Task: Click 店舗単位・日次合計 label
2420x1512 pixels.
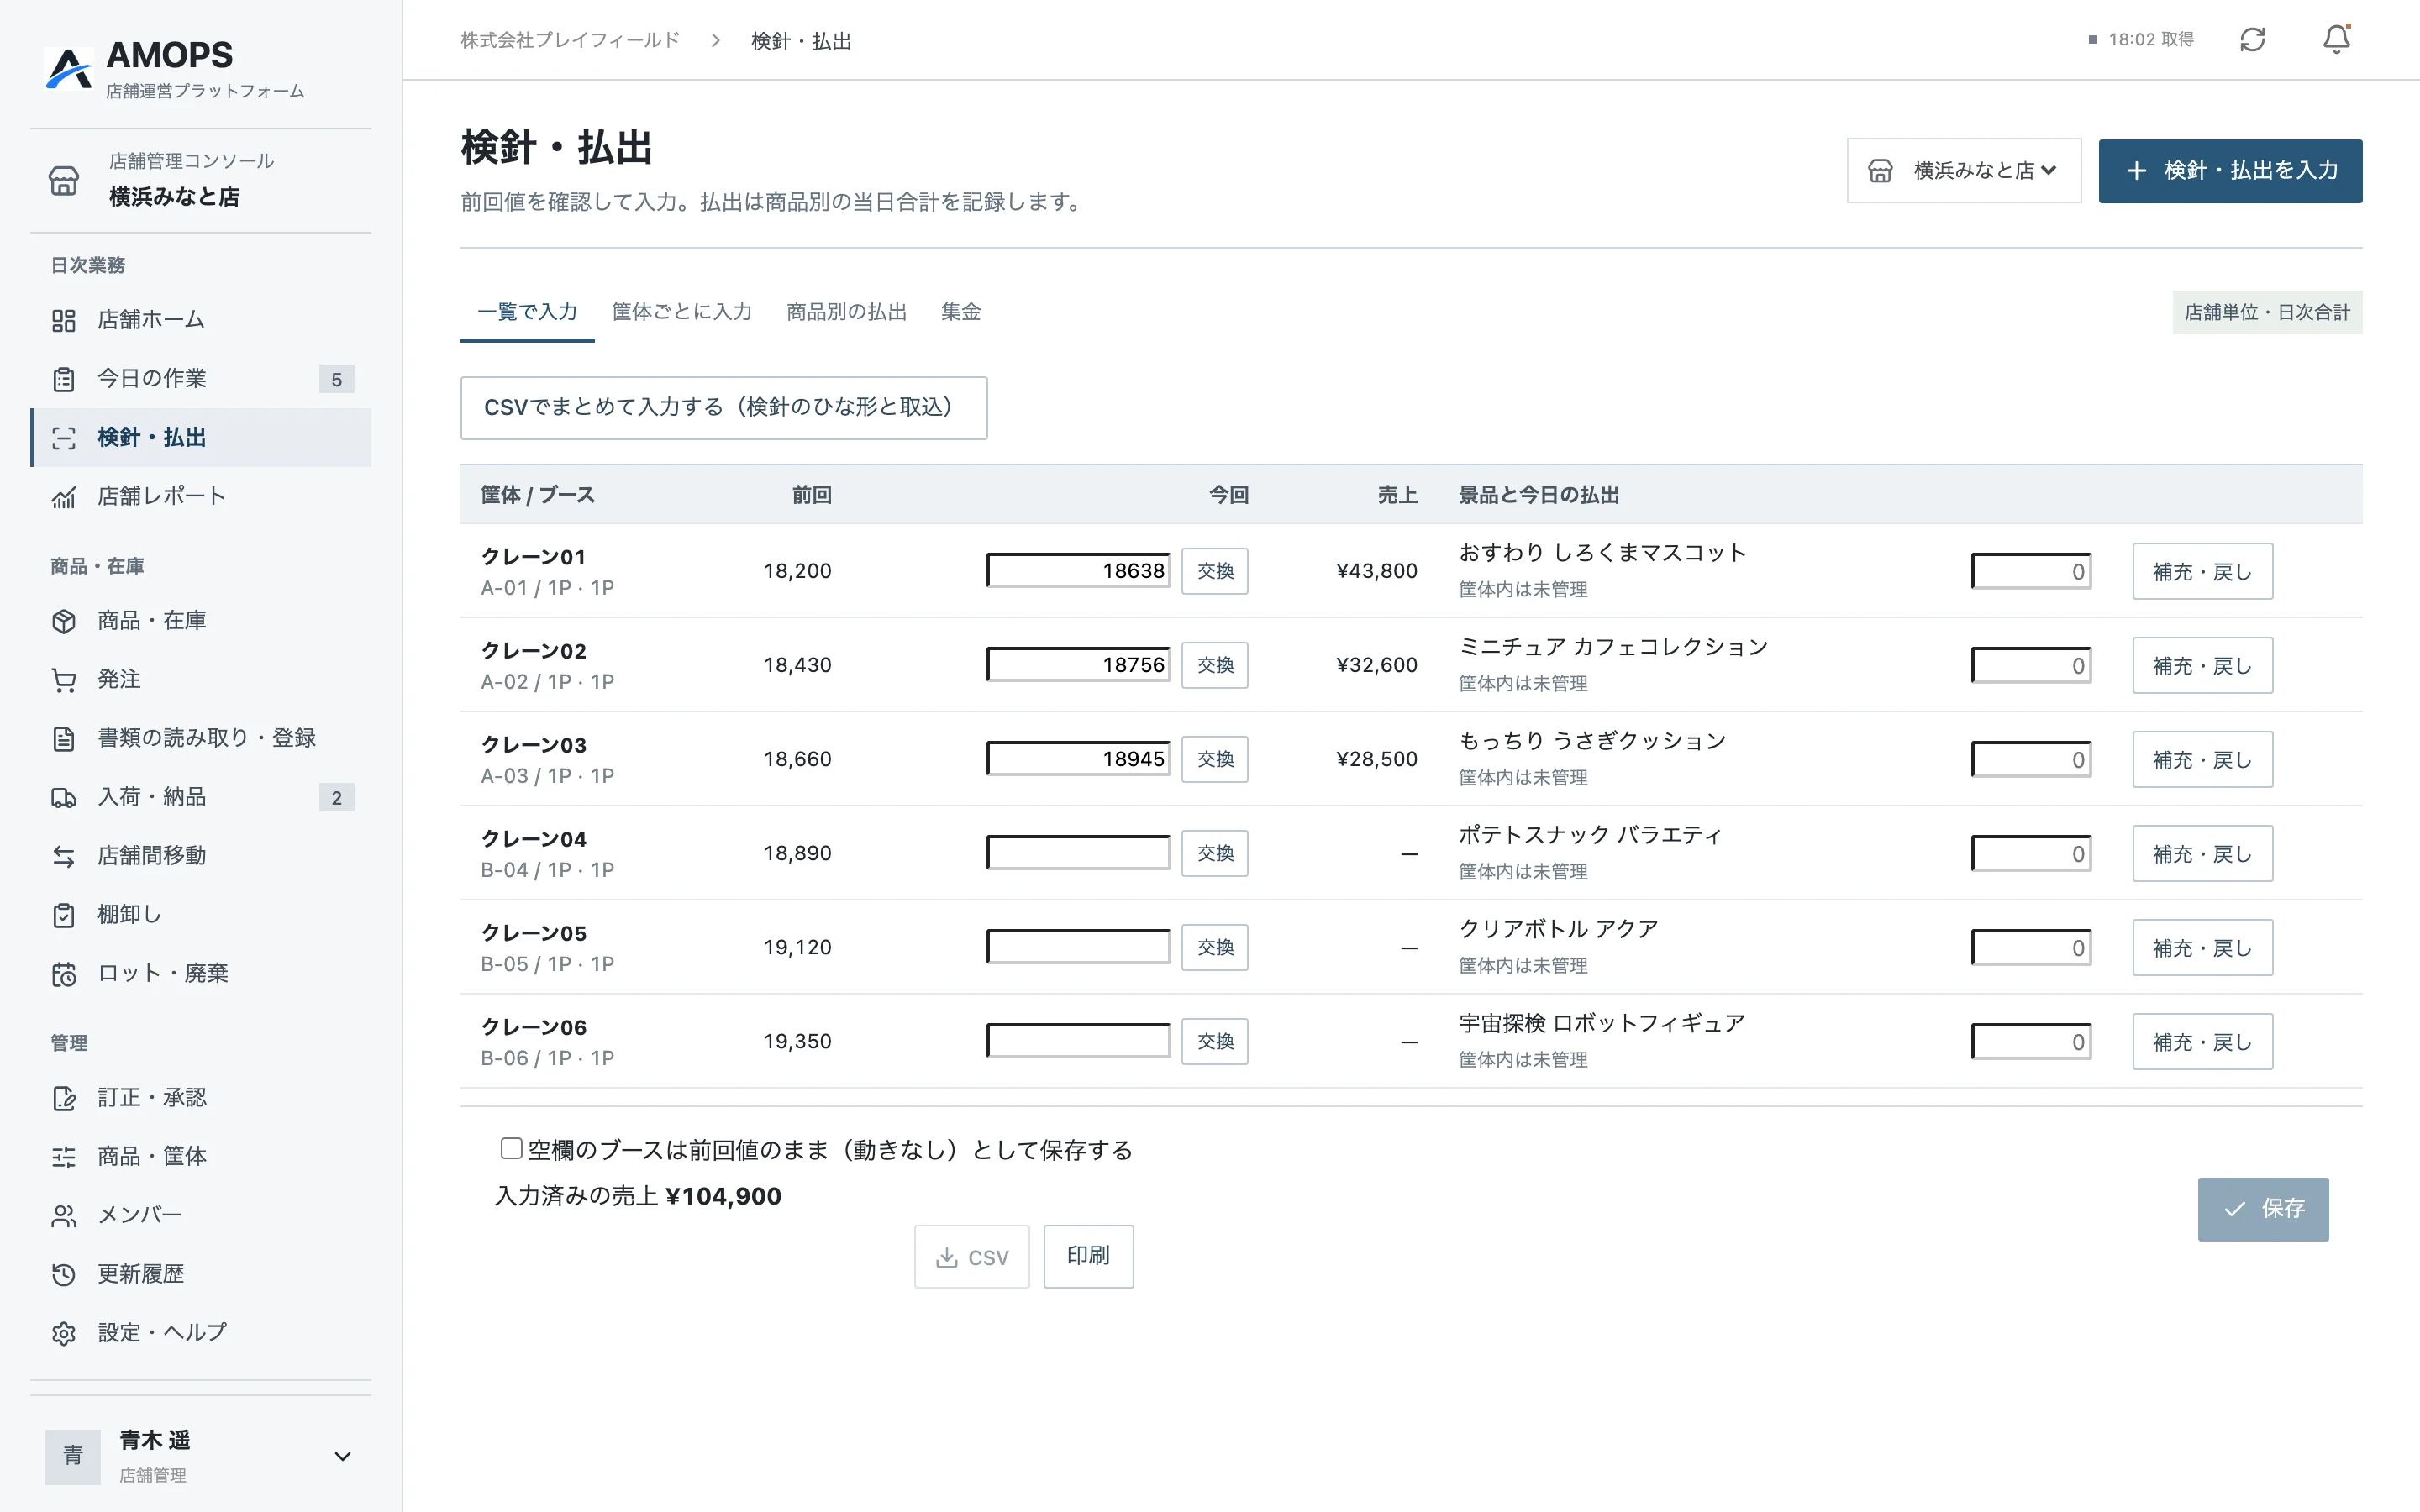Action: (x=2267, y=313)
